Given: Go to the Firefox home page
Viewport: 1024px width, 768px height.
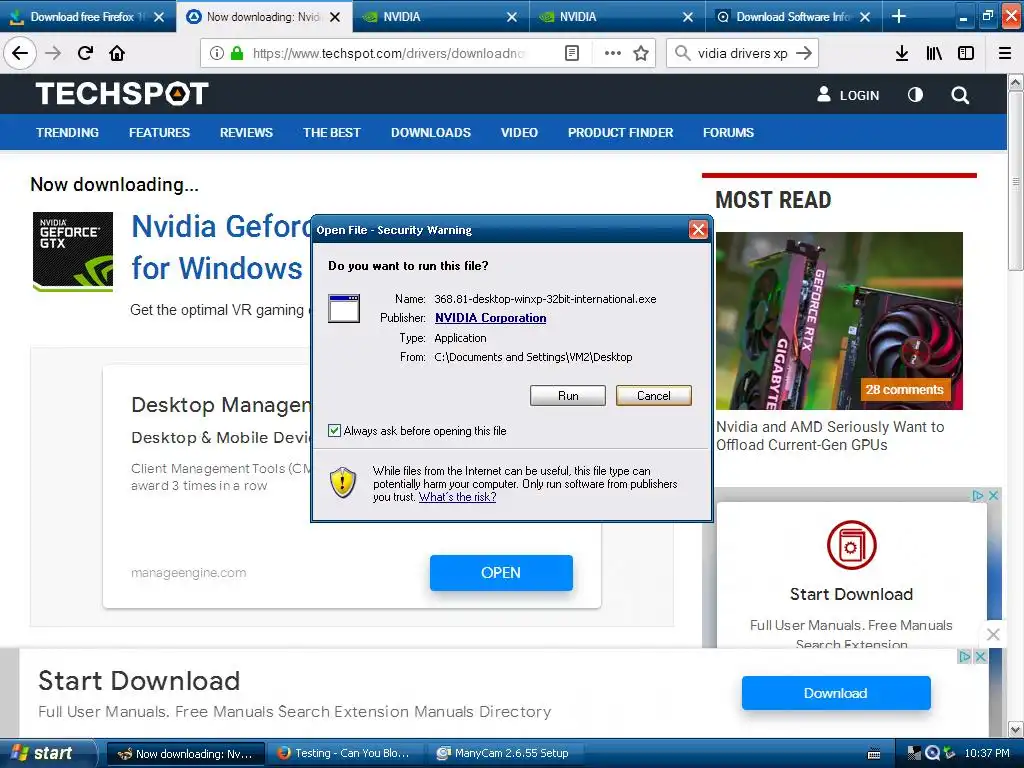Looking at the screenshot, I should point(117,53).
